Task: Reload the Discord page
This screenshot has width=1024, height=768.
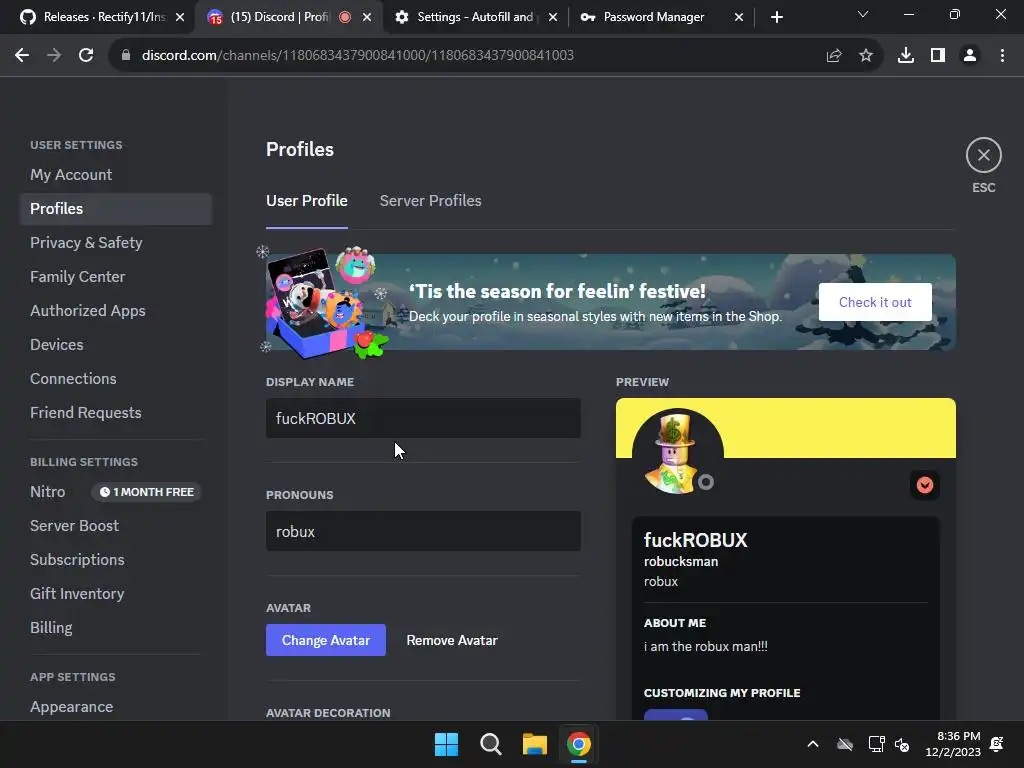Action: [86, 56]
